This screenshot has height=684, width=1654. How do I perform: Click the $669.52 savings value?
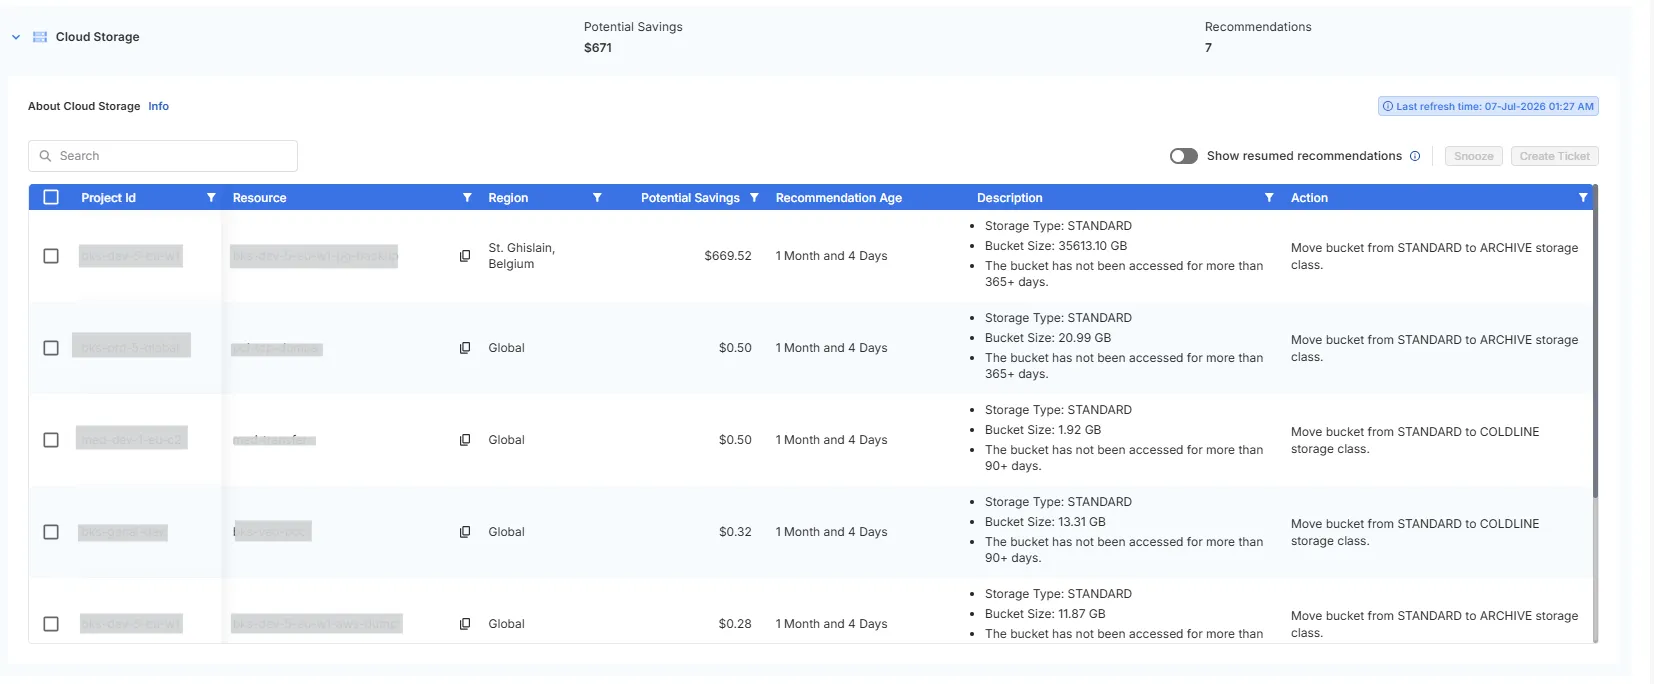(728, 256)
